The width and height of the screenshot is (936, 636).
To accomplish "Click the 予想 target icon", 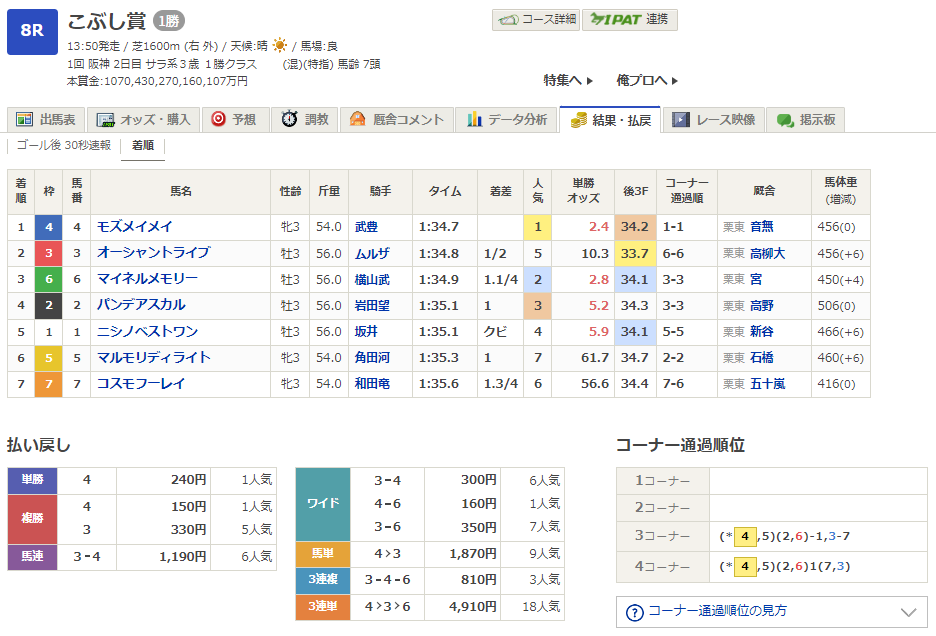I will (219, 120).
